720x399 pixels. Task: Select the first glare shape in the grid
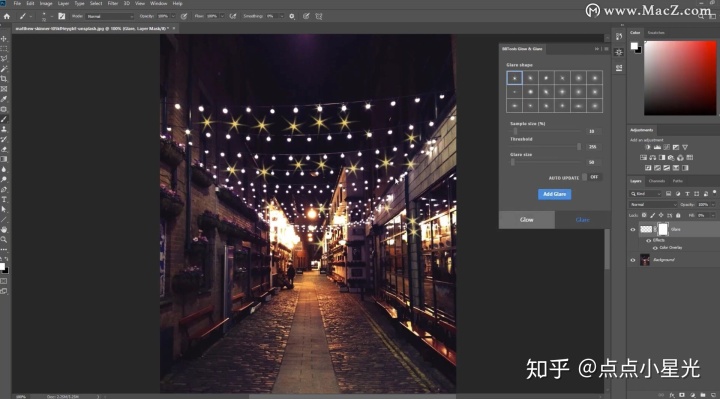click(514, 78)
